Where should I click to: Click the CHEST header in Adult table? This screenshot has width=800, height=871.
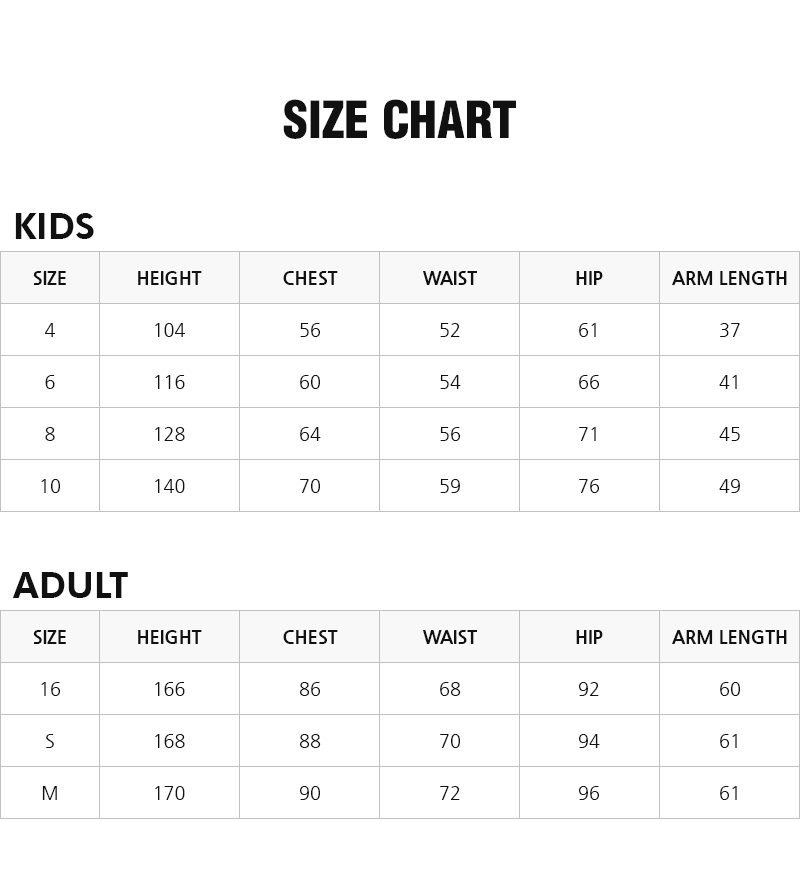(310, 637)
